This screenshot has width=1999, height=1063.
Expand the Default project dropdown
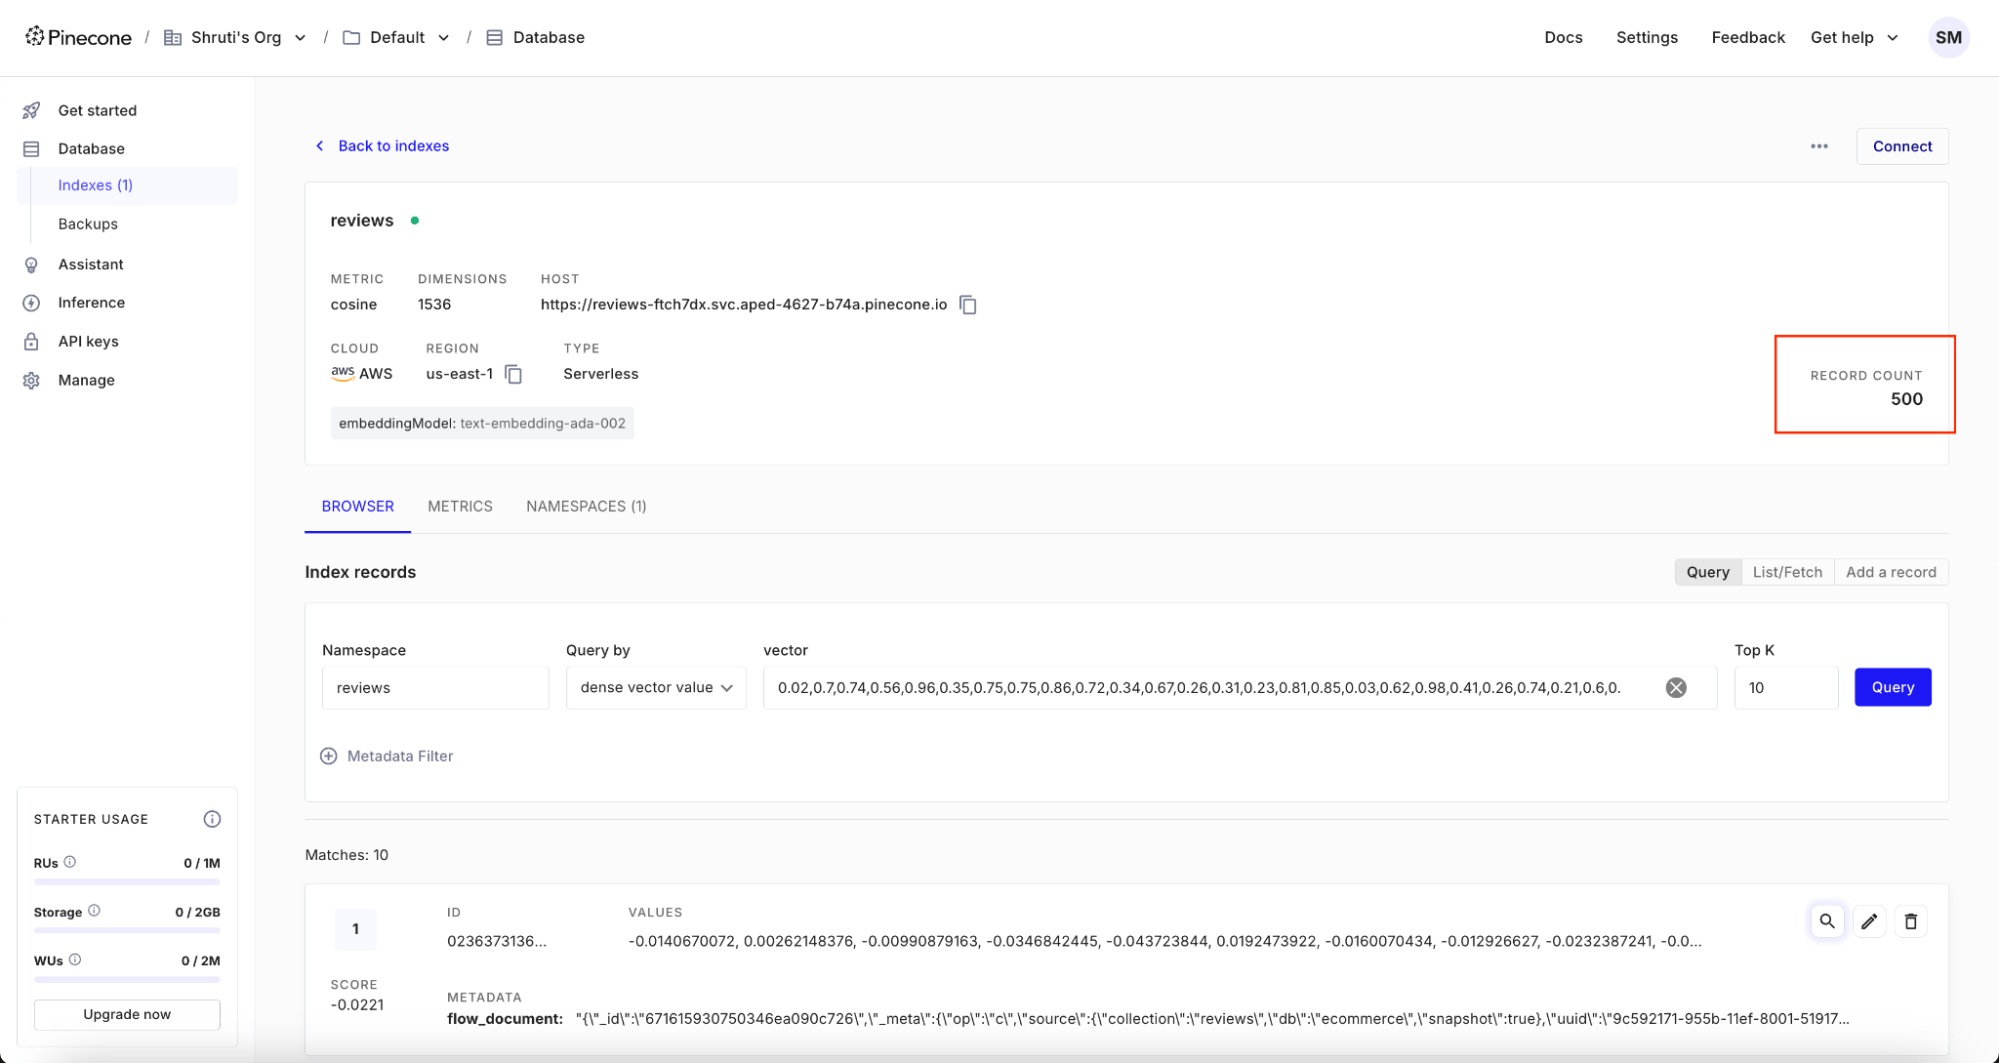[x=443, y=38]
